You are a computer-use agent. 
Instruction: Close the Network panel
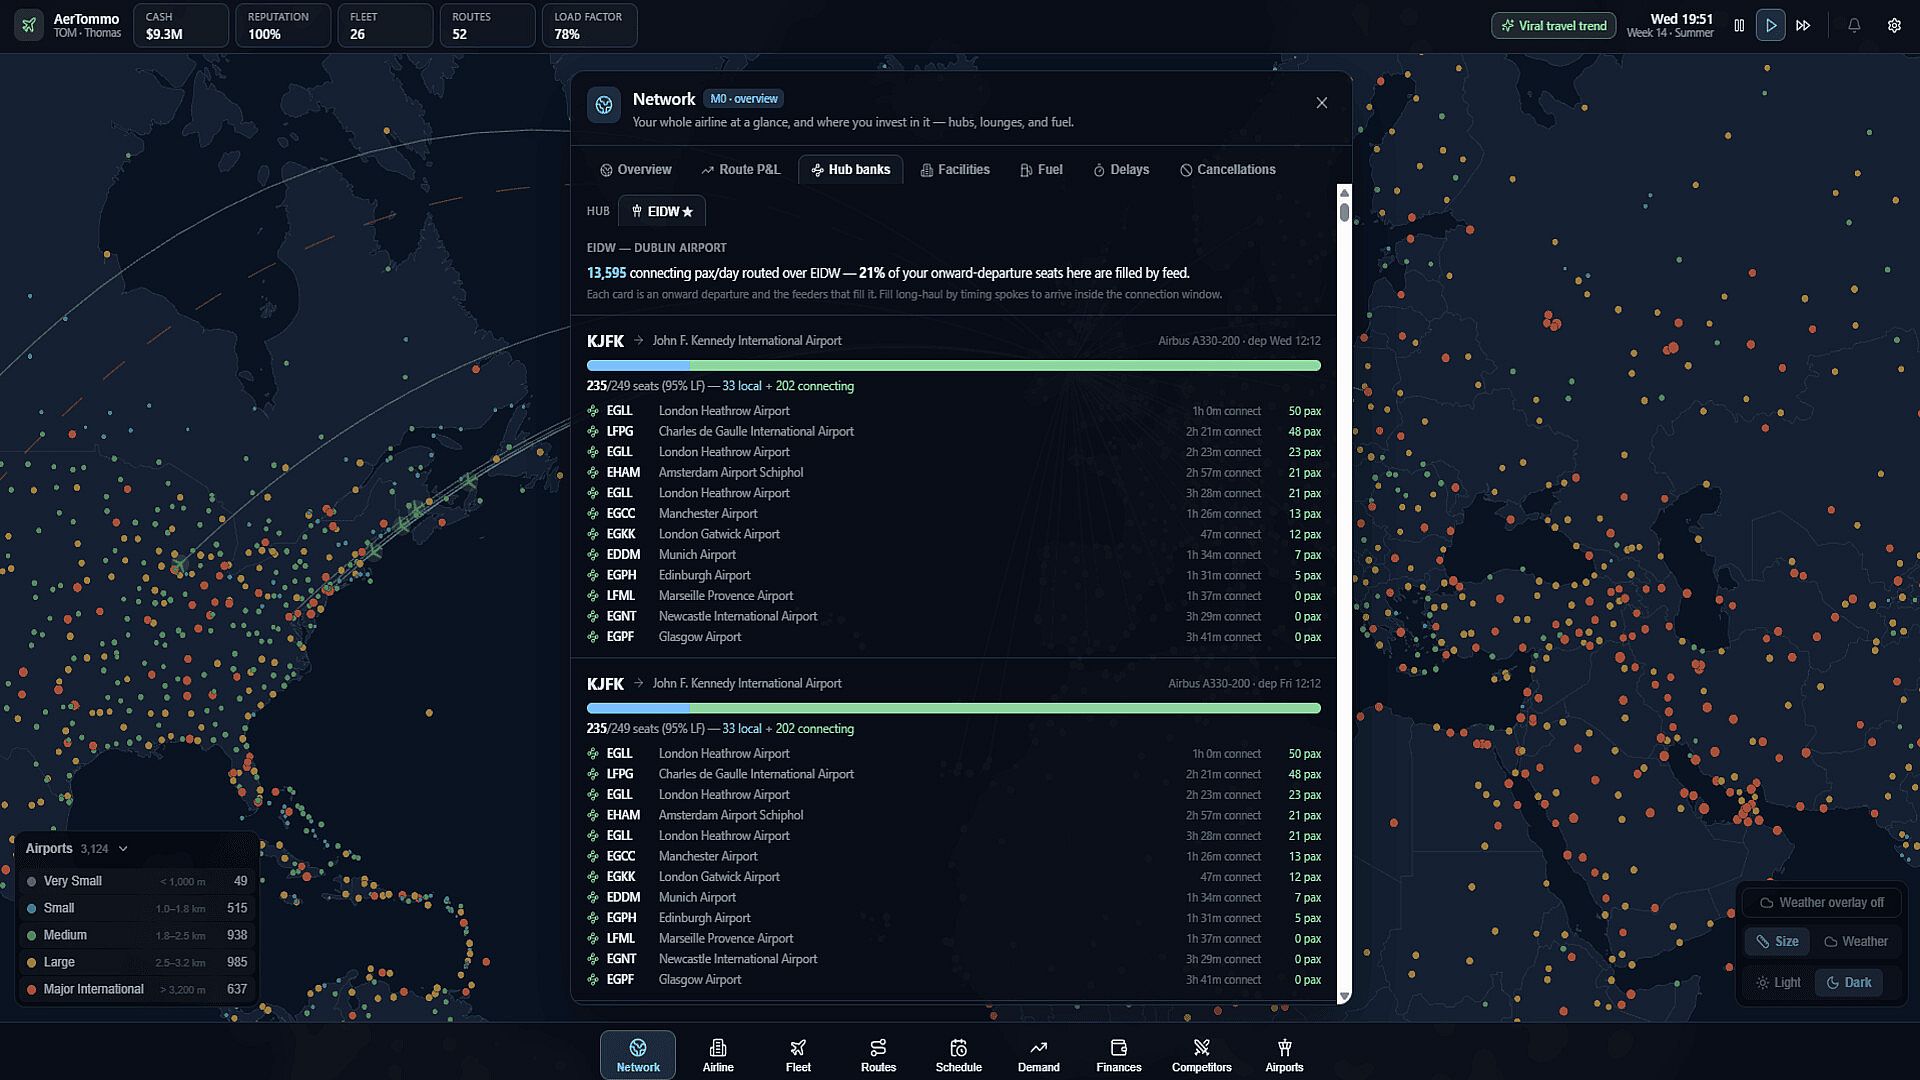(x=1322, y=103)
